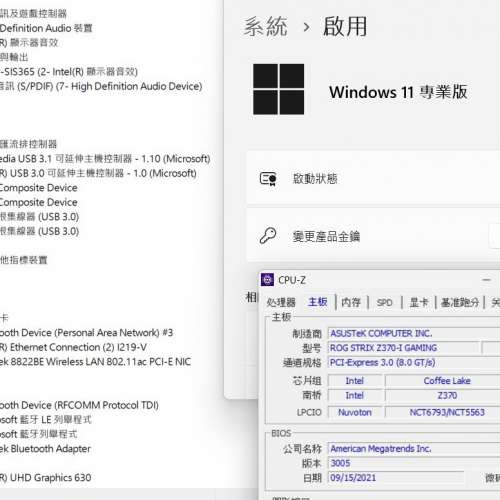The width and height of the screenshot is (500, 500).
Task: Select the SIS365 (2- Intel(R) 顯示器音效) entry
Action: (x=69, y=72)
